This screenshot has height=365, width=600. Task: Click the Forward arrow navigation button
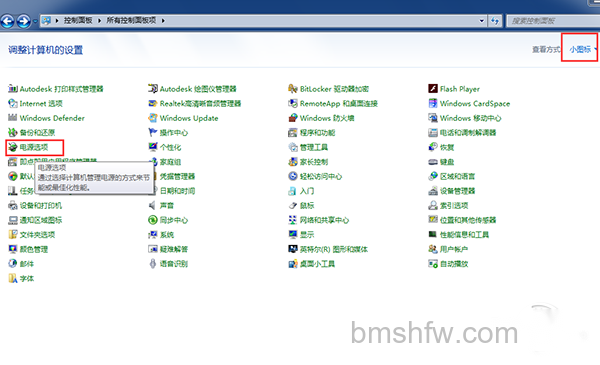coord(24,21)
